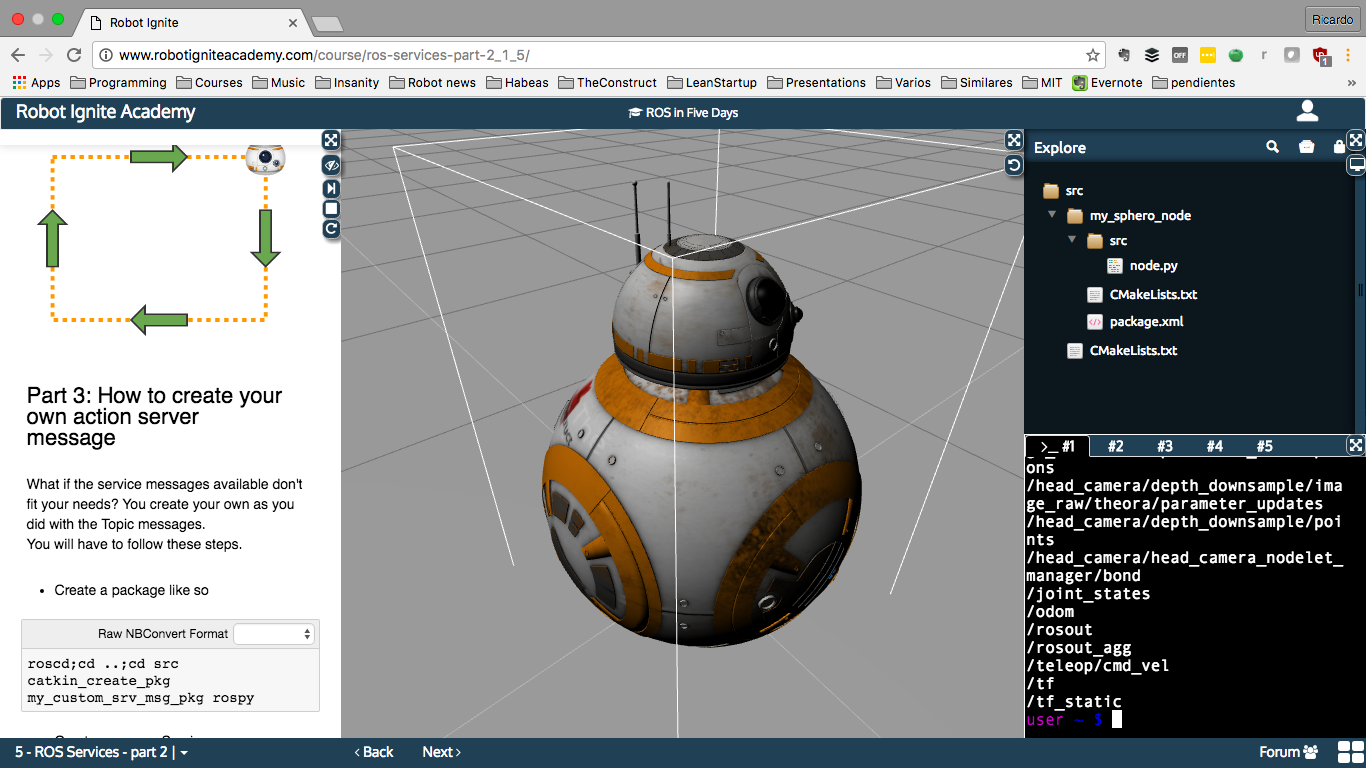1366x768 pixels.
Task: Open the Programming bookmarks folder
Action: point(119,83)
